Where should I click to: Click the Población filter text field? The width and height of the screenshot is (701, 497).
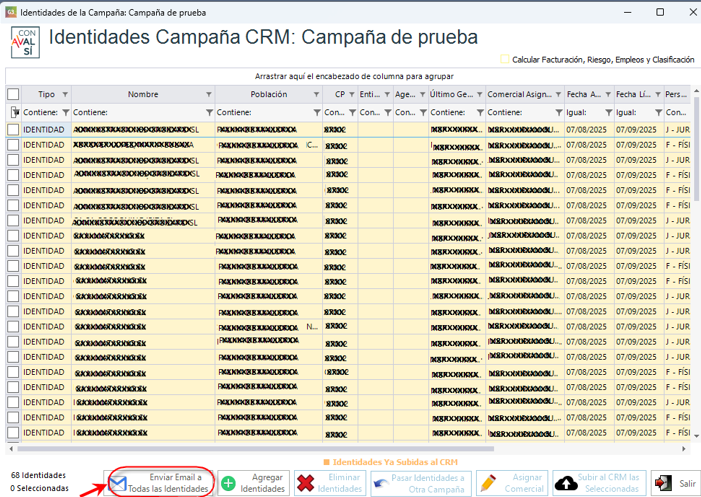point(260,112)
